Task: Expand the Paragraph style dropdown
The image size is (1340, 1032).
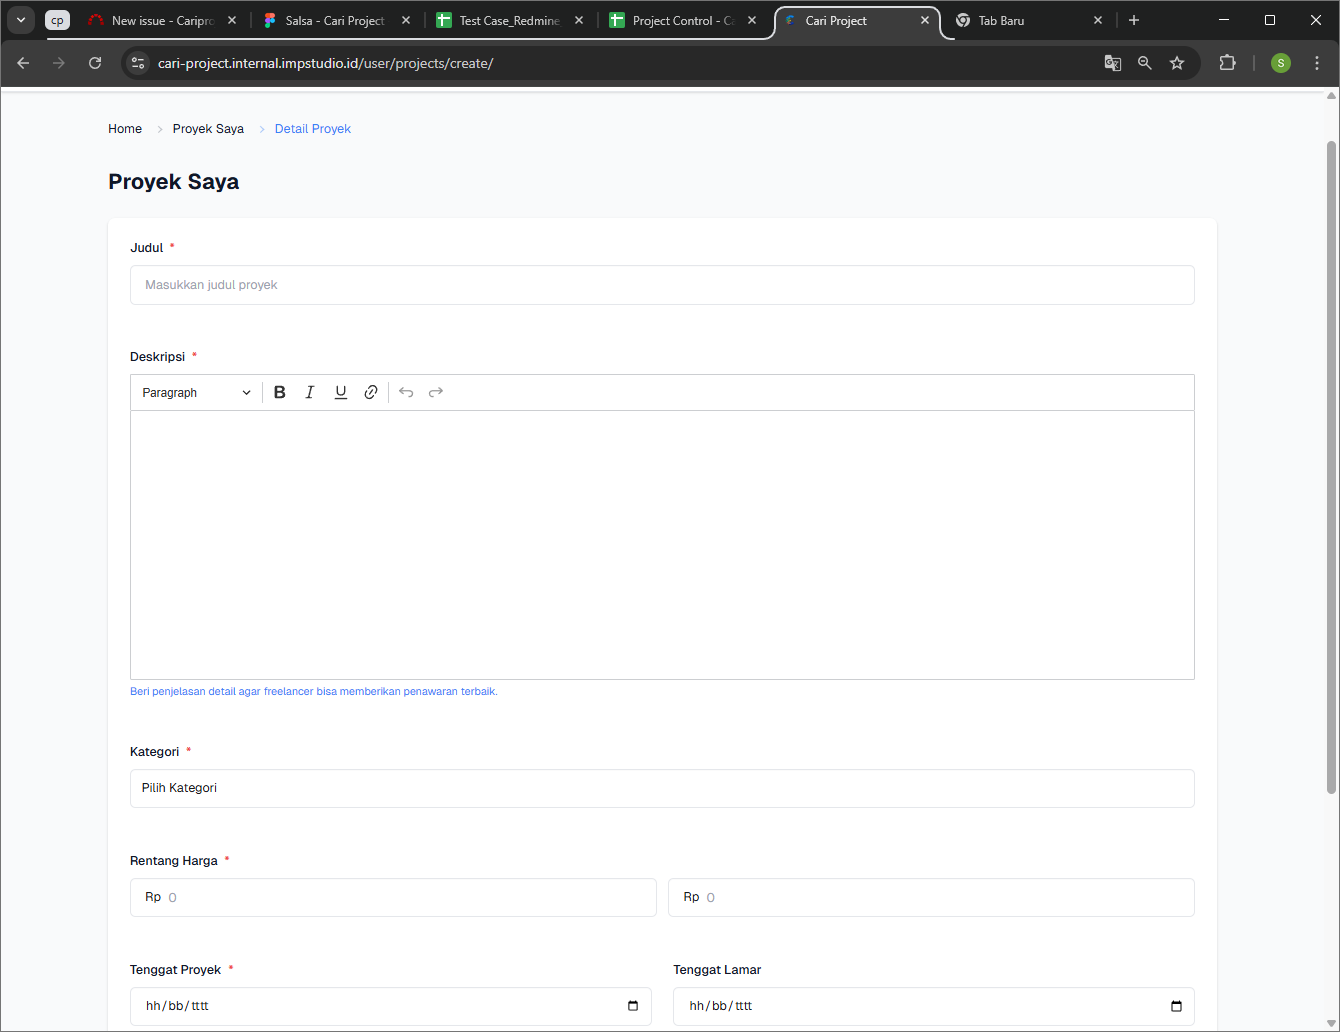Action: point(196,393)
